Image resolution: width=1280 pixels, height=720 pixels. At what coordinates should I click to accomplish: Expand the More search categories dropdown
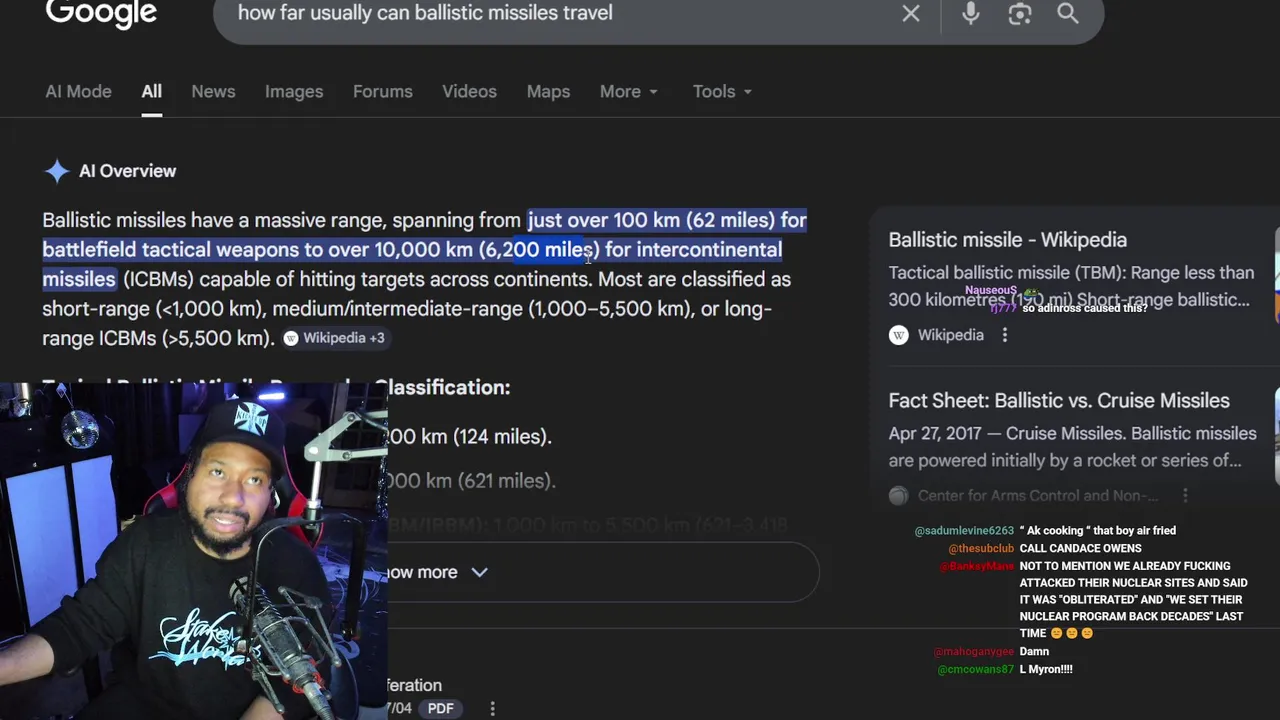629,91
